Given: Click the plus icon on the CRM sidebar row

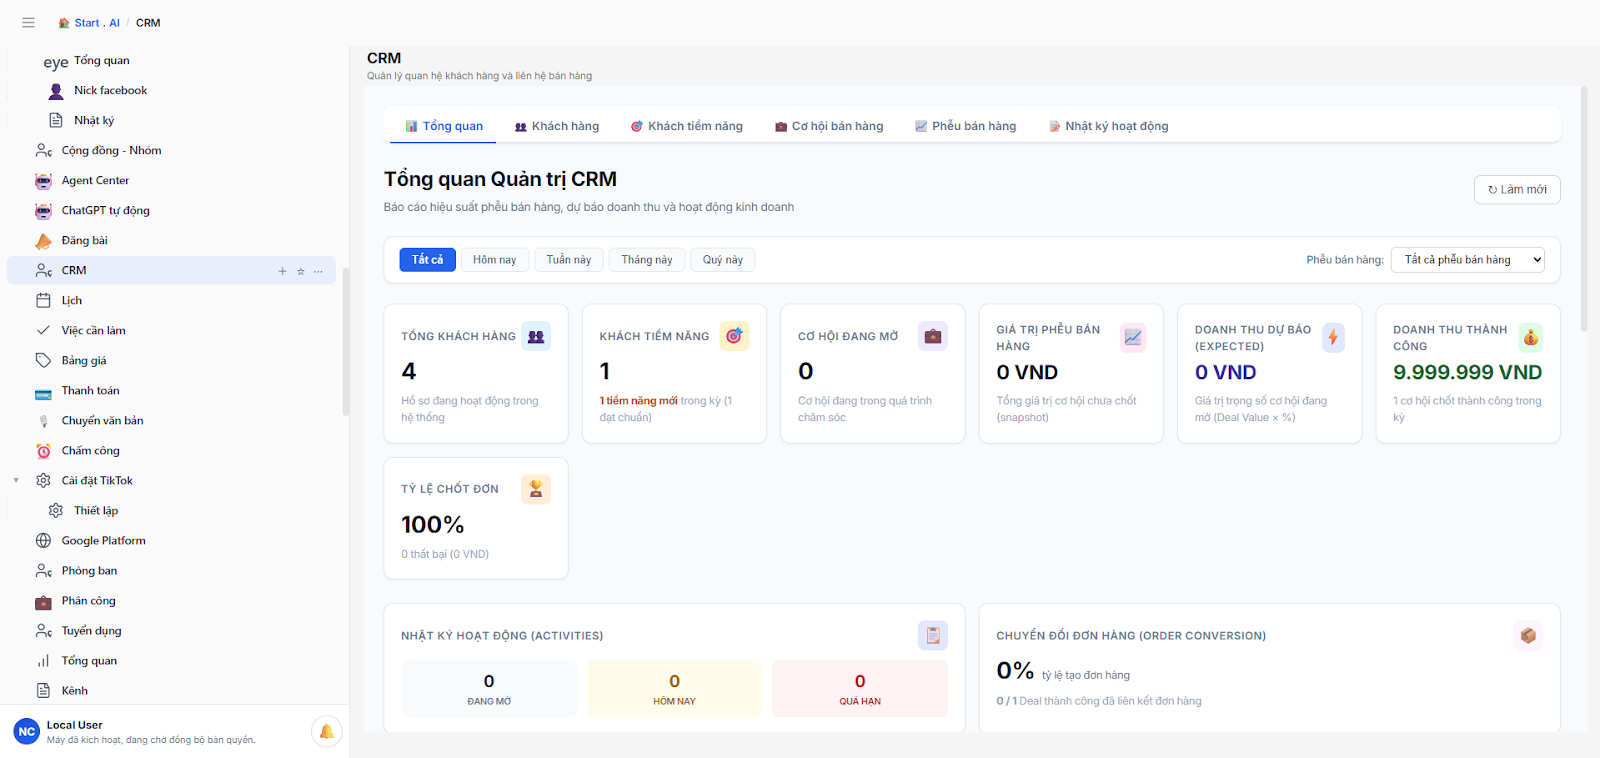Looking at the screenshot, I should (282, 271).
